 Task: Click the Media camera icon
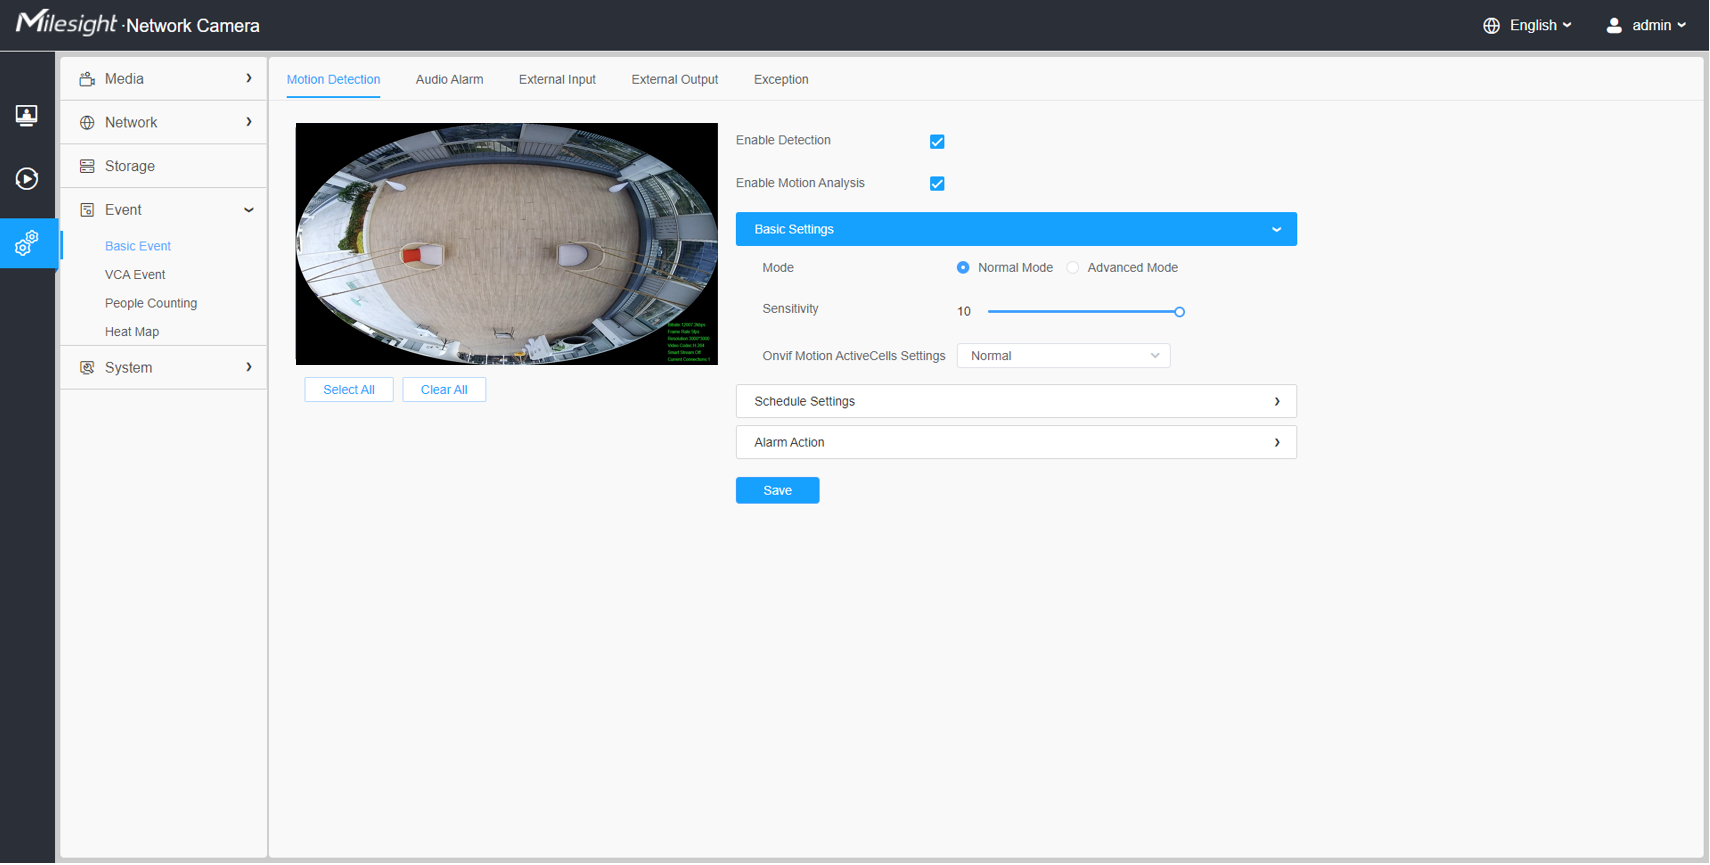(87, 79)
